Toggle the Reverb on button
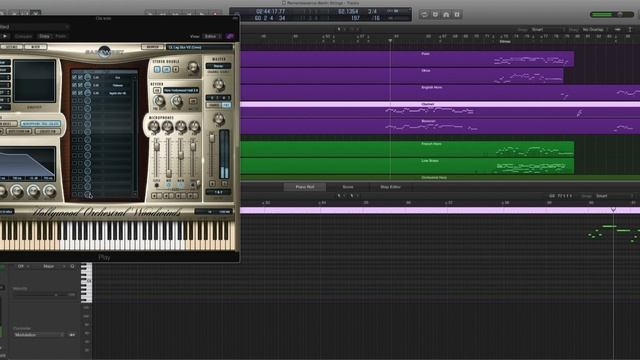Image resolution: width=640 pixels, height=360 pixels. click(x=157, y=90)
